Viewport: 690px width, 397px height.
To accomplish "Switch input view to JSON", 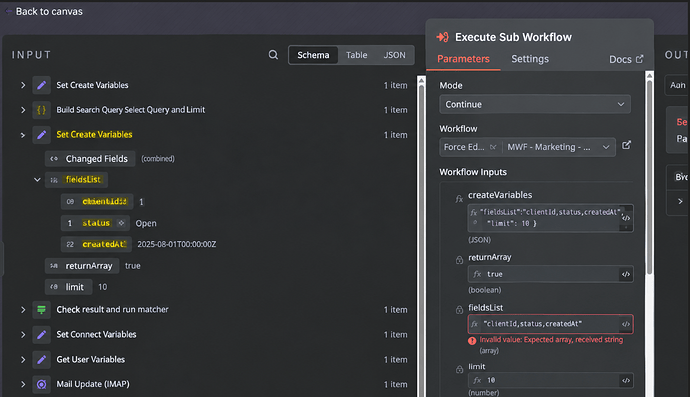I will [394, 55].
